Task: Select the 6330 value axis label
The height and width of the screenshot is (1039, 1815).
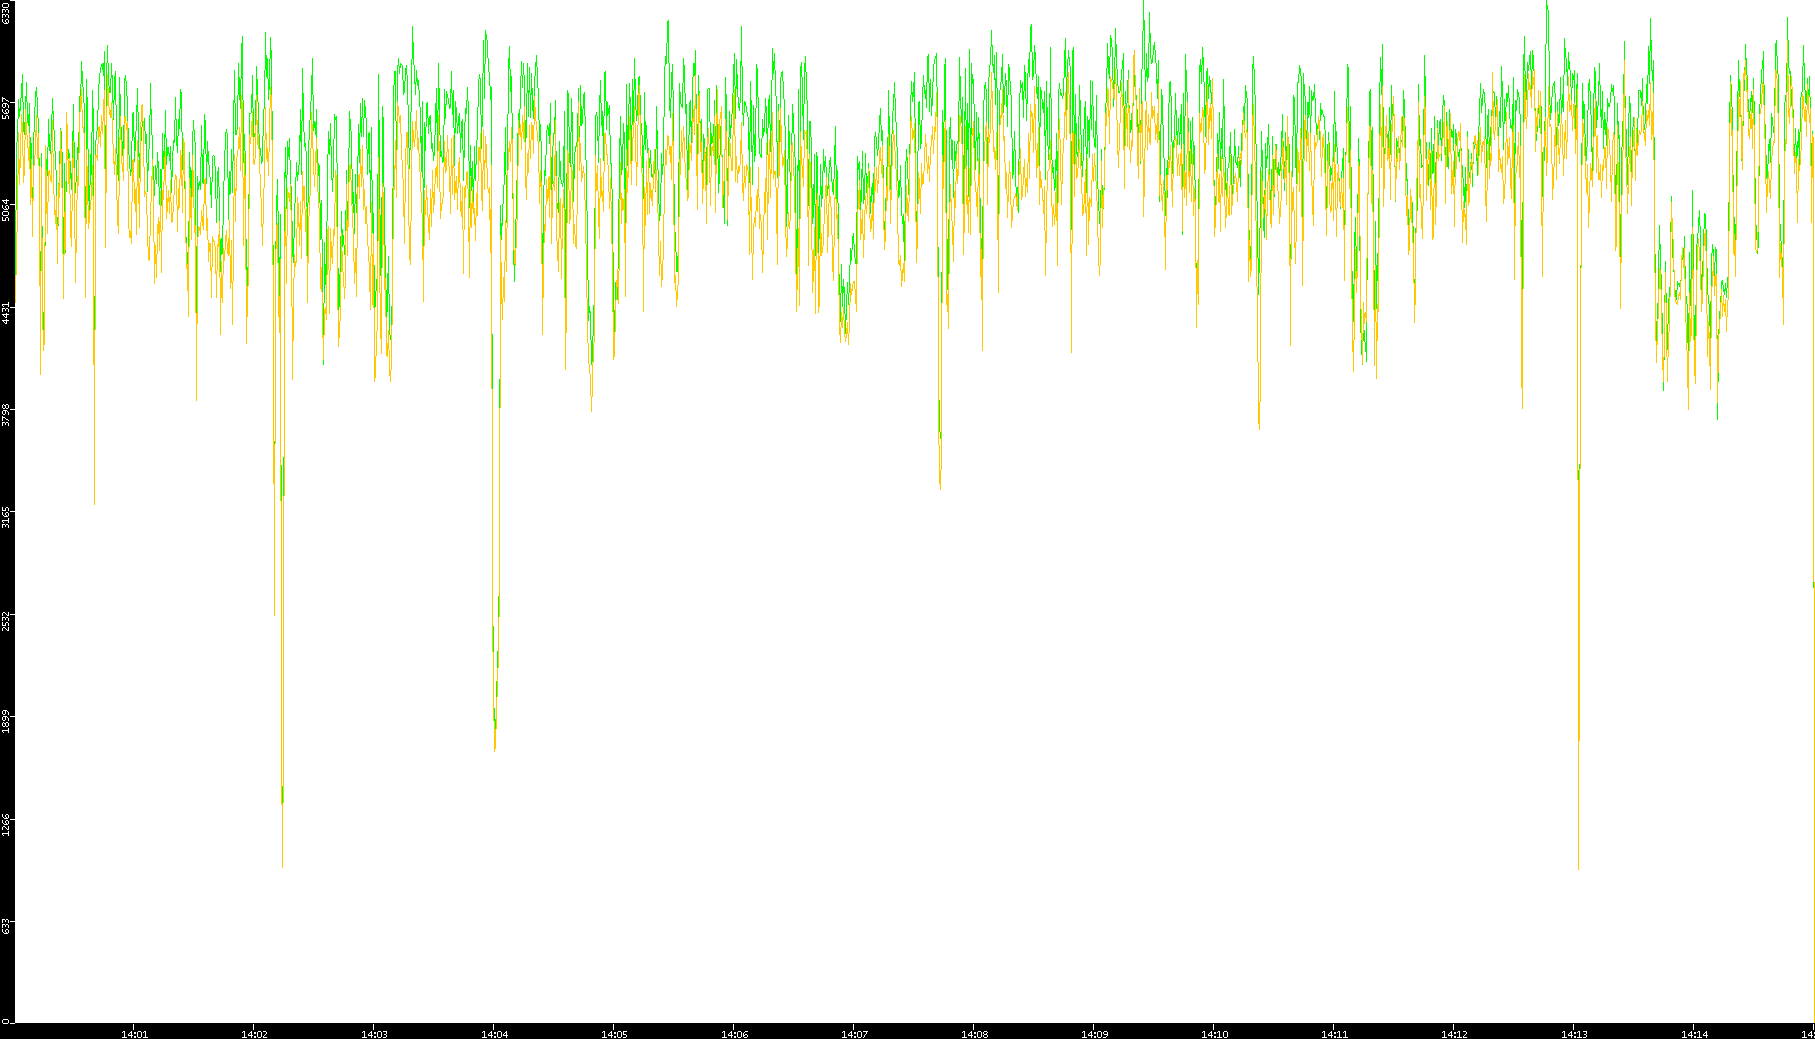Action: pos(6,13)
